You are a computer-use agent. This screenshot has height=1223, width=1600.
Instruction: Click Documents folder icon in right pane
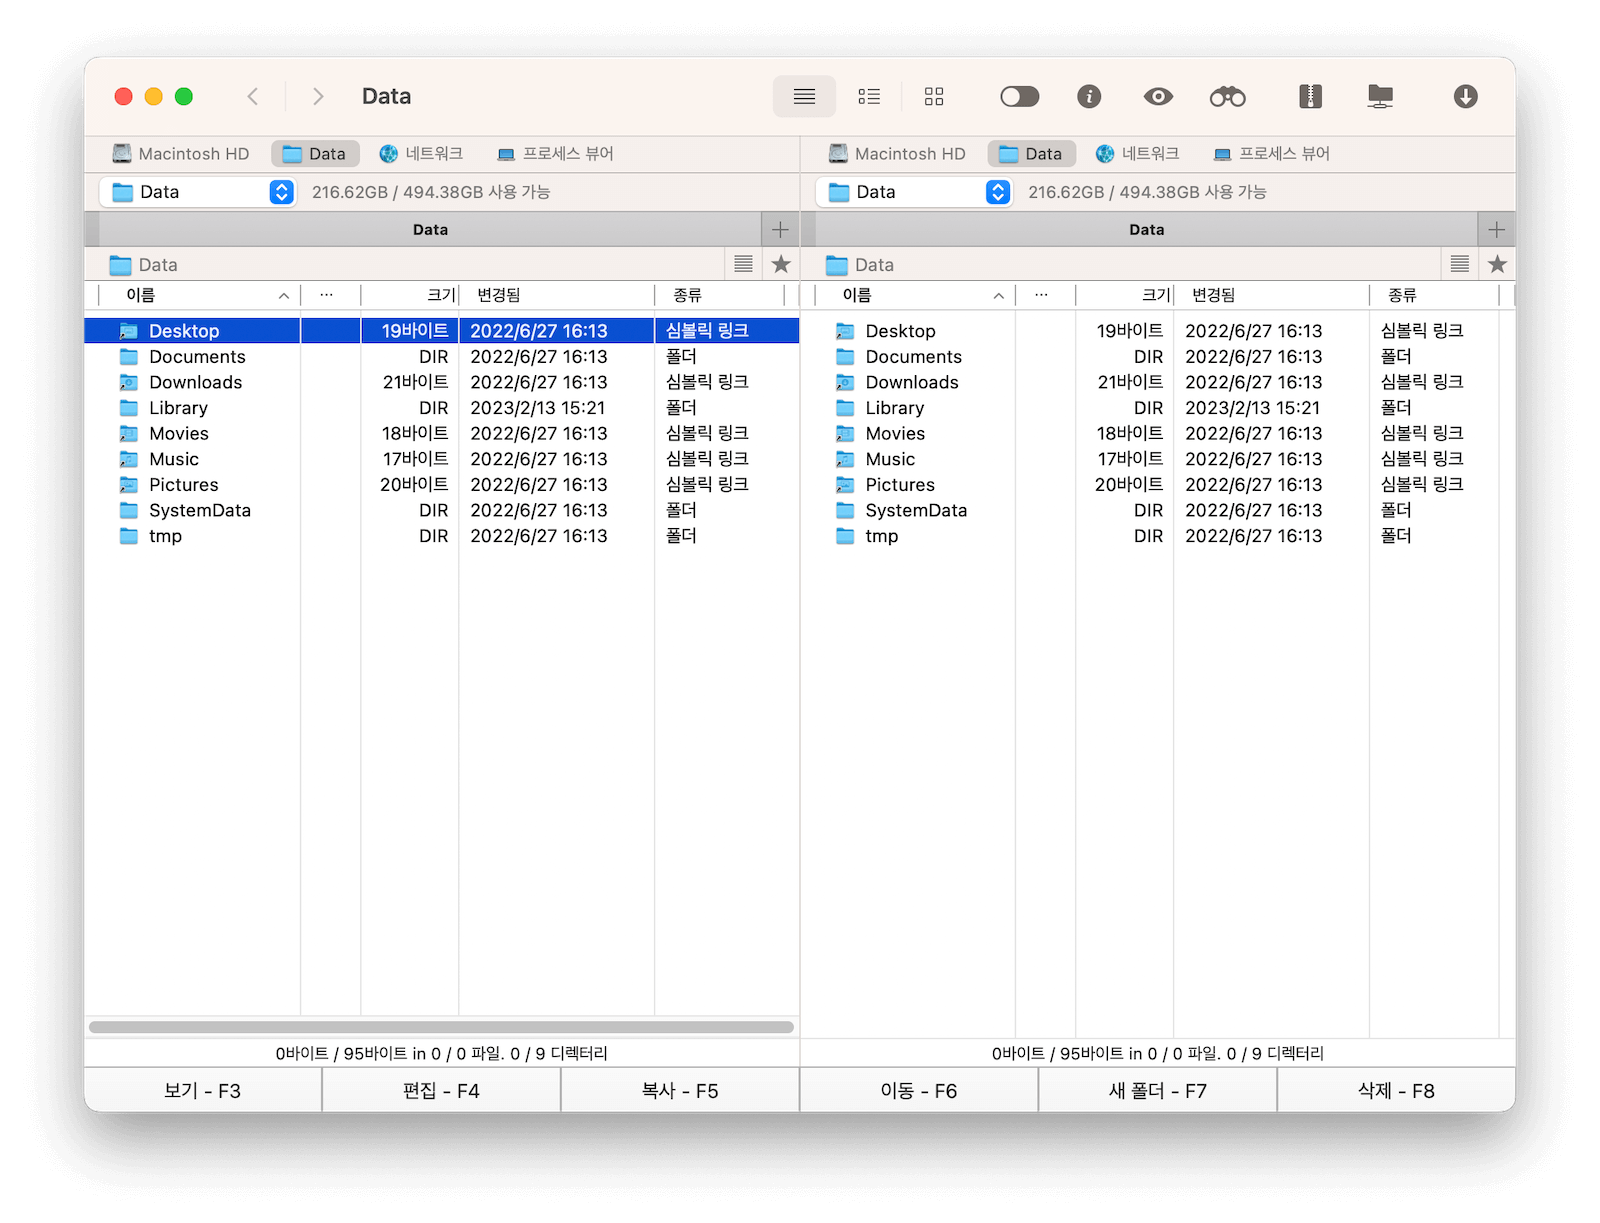pos(845,356)
